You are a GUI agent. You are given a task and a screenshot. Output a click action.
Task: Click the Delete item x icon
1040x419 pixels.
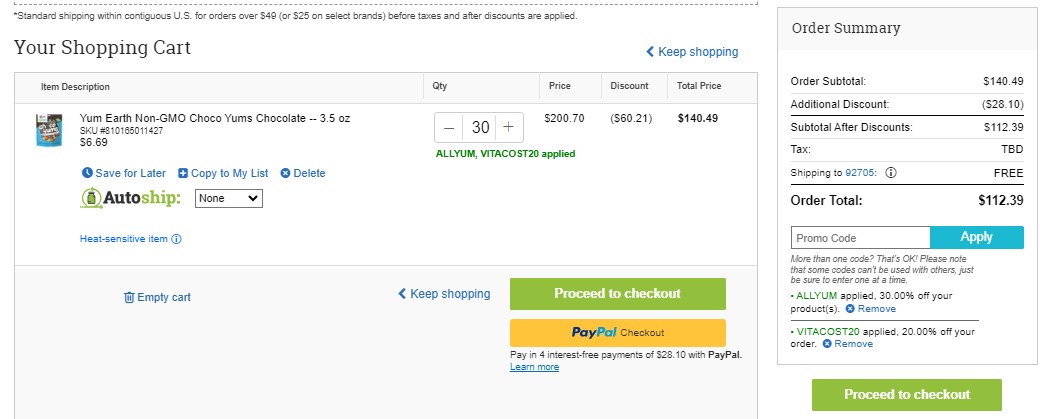(285, 173)
